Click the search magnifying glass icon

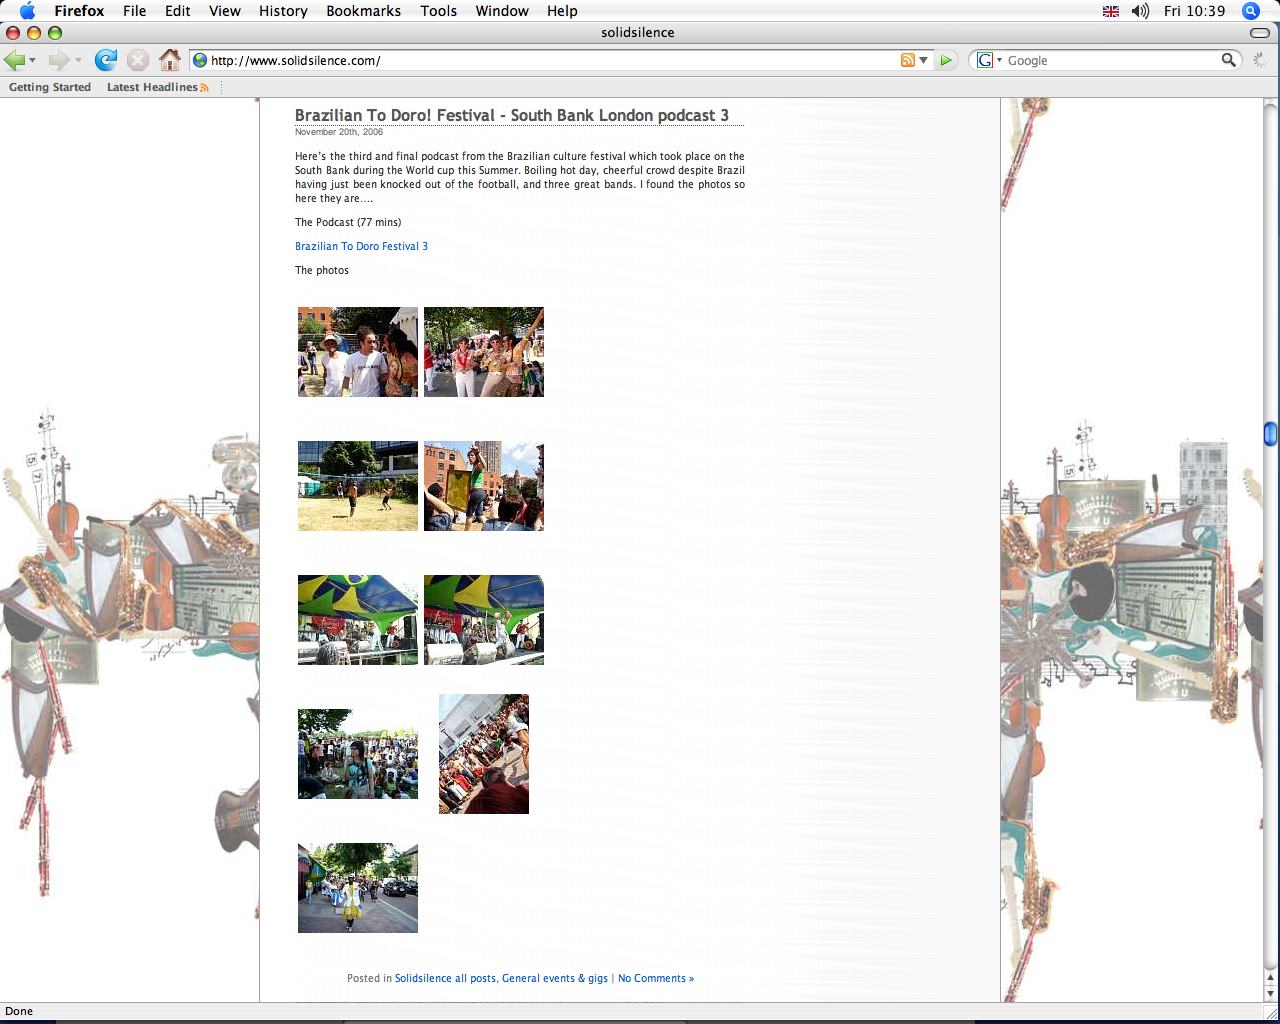click(1228, 60)
